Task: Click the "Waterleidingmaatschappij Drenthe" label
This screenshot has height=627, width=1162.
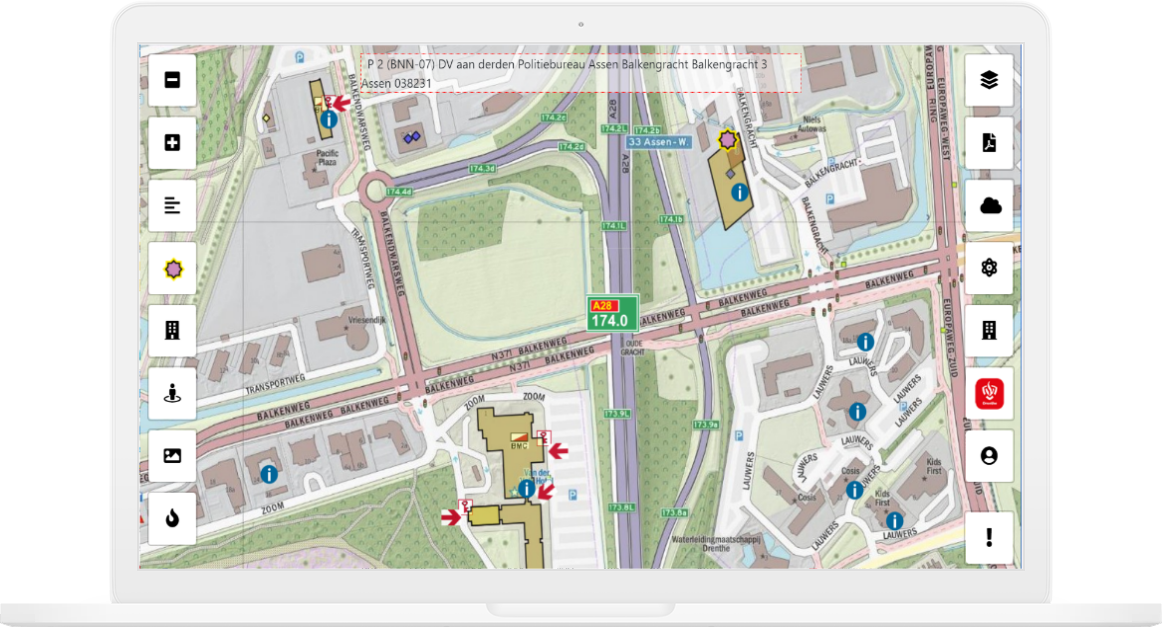Action: click(x=715, y=544)
